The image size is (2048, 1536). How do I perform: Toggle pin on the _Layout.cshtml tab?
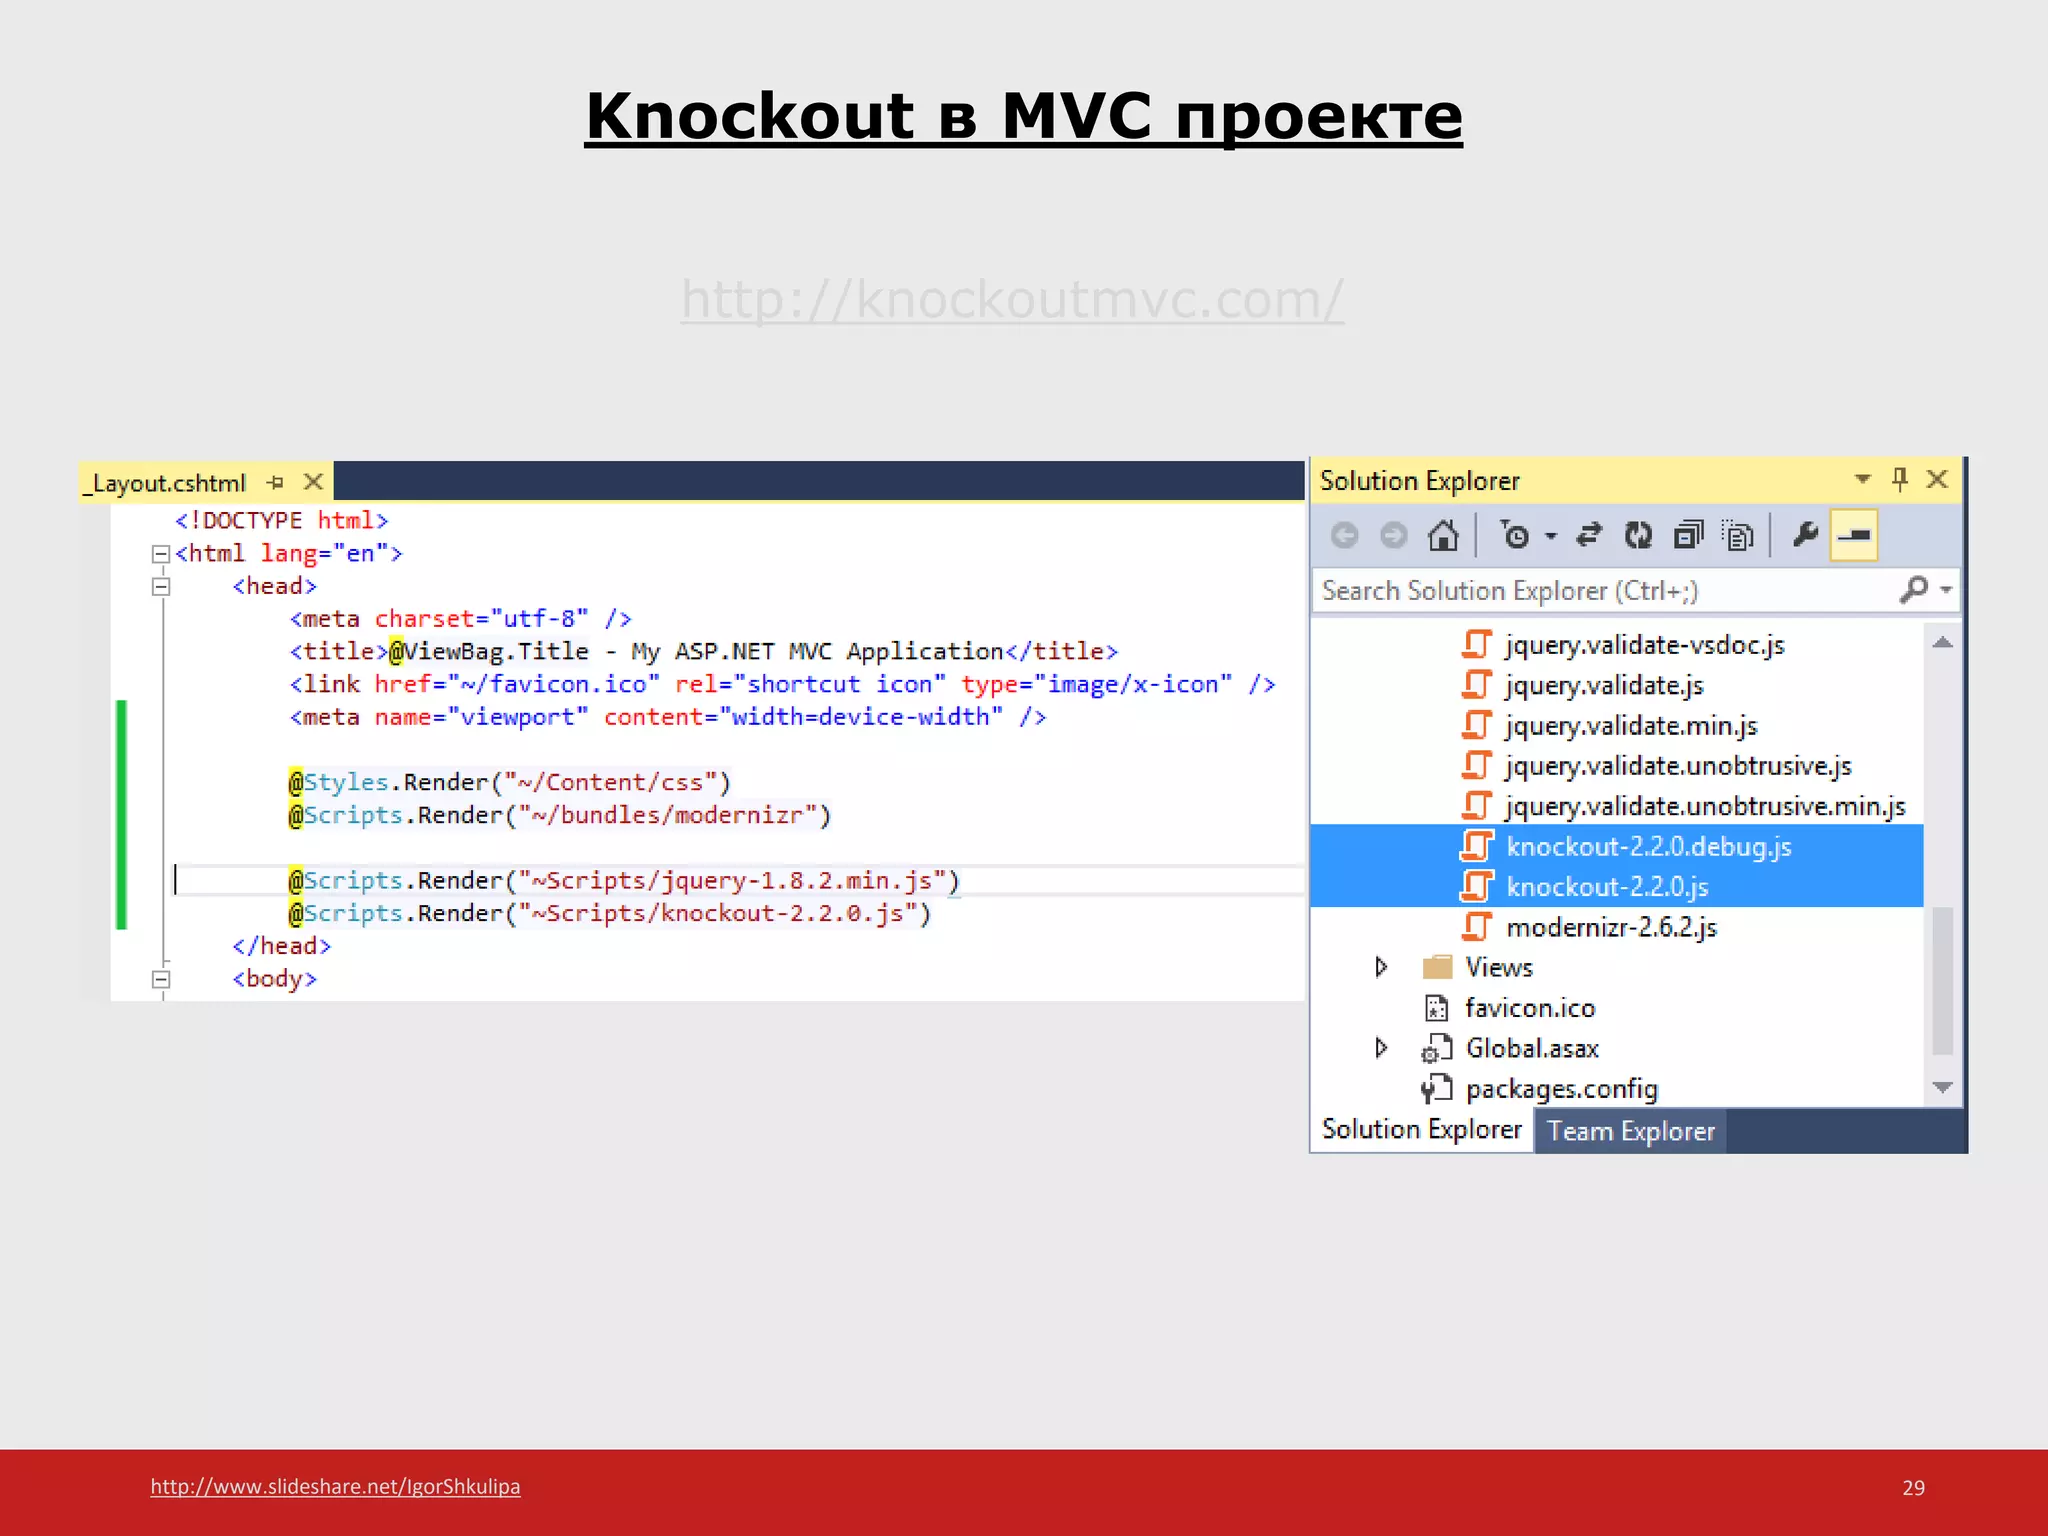click(x=275, y=483)
